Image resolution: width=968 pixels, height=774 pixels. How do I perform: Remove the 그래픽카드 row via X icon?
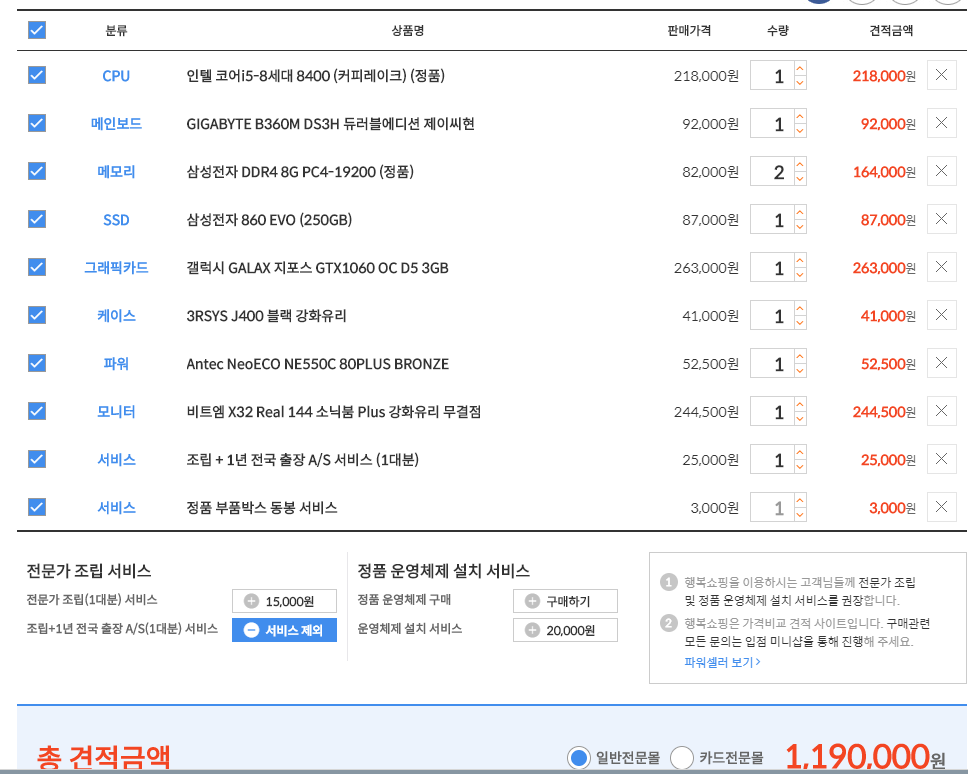tap(941, 268)
